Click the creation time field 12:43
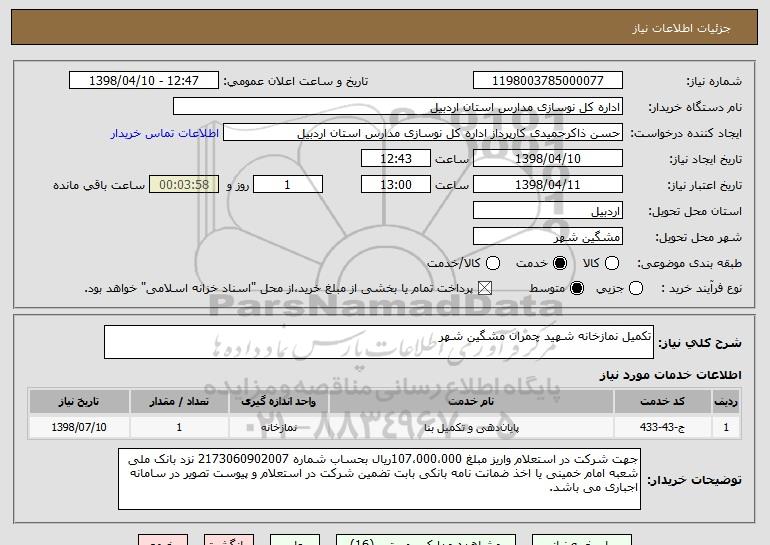The image size is (770, 545). point(396,159)
